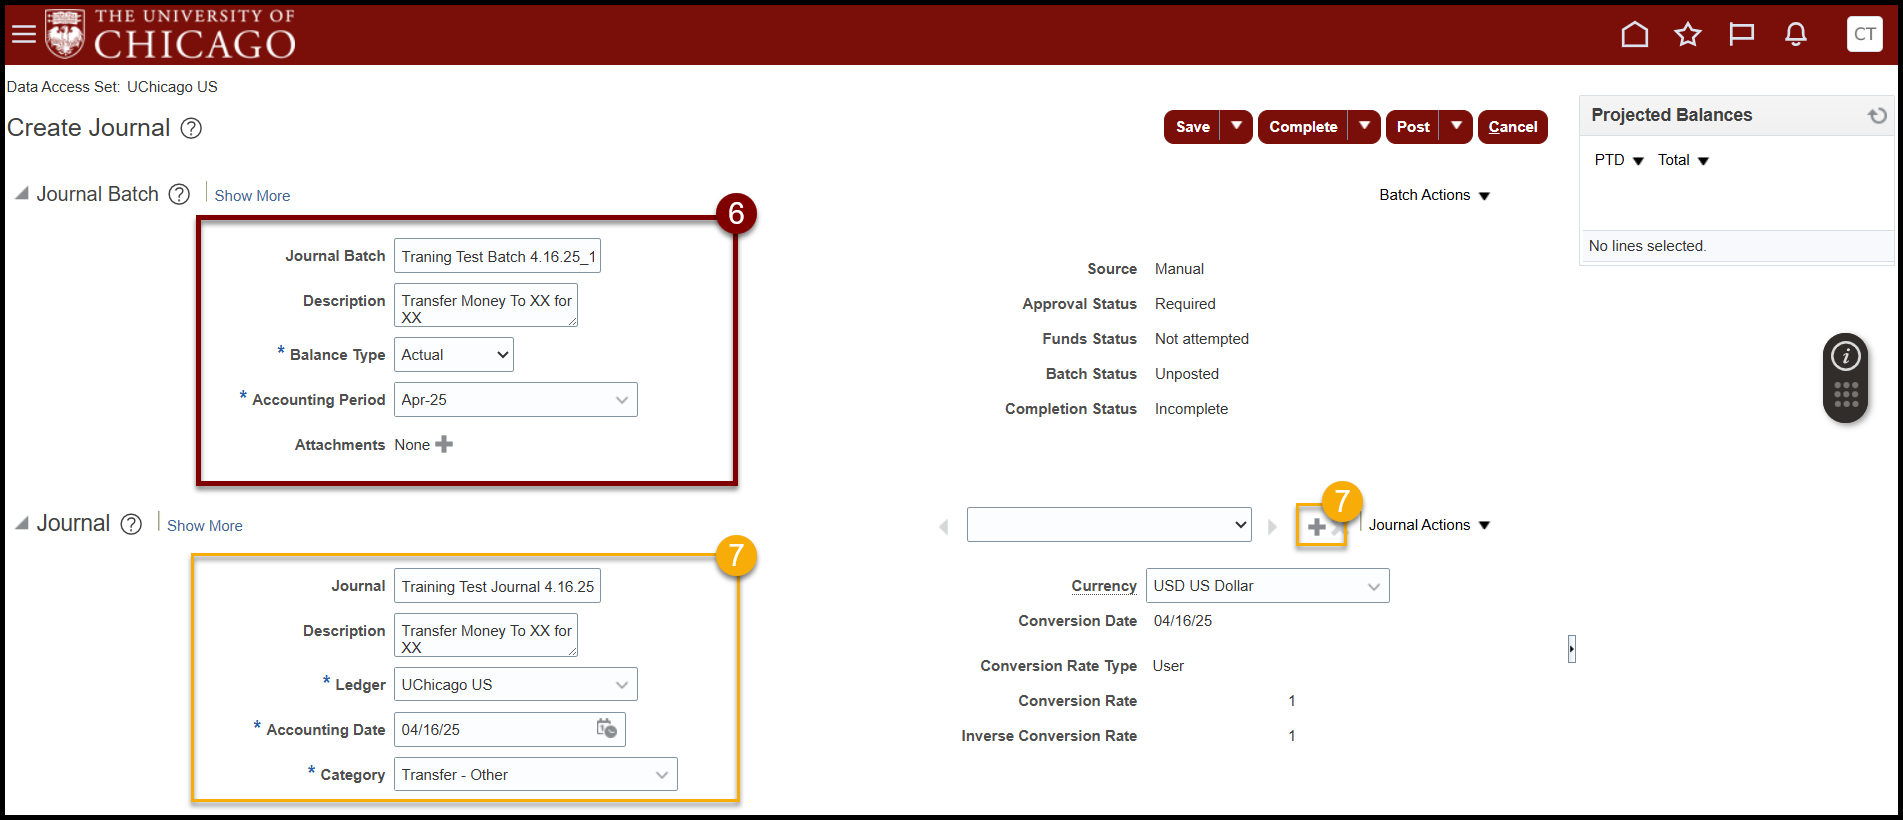This screenshot has width=1903, height=820.
Task: Click the Journal Batch name field
Action: pos(497,257)
